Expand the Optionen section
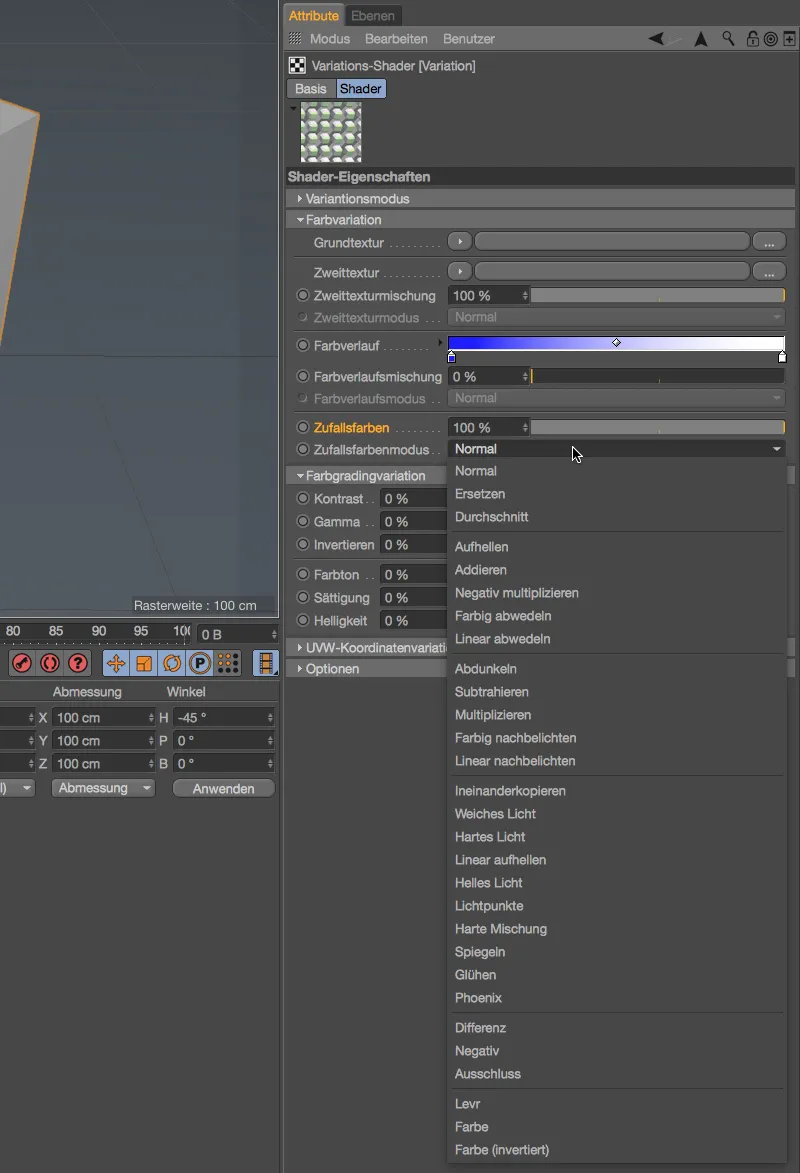 (299, 669)
